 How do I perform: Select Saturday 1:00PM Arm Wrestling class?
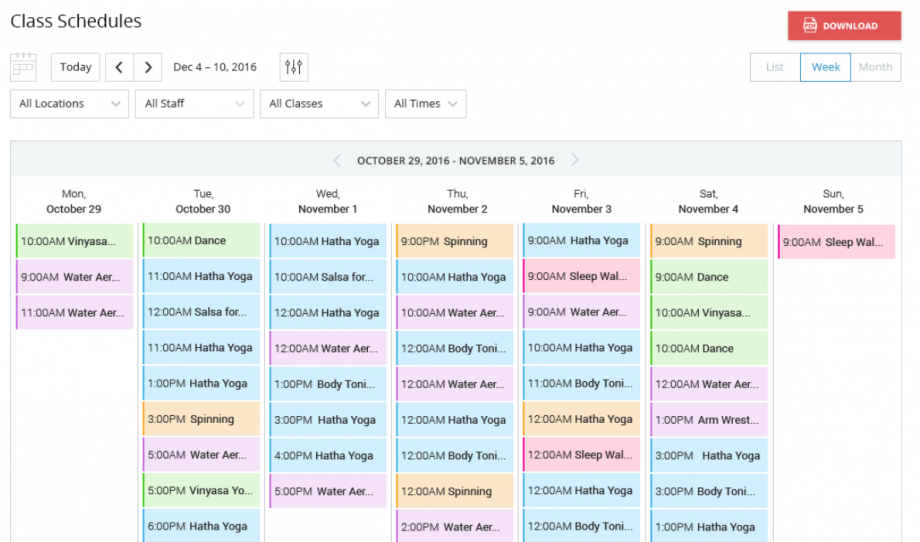click(709, 420)
